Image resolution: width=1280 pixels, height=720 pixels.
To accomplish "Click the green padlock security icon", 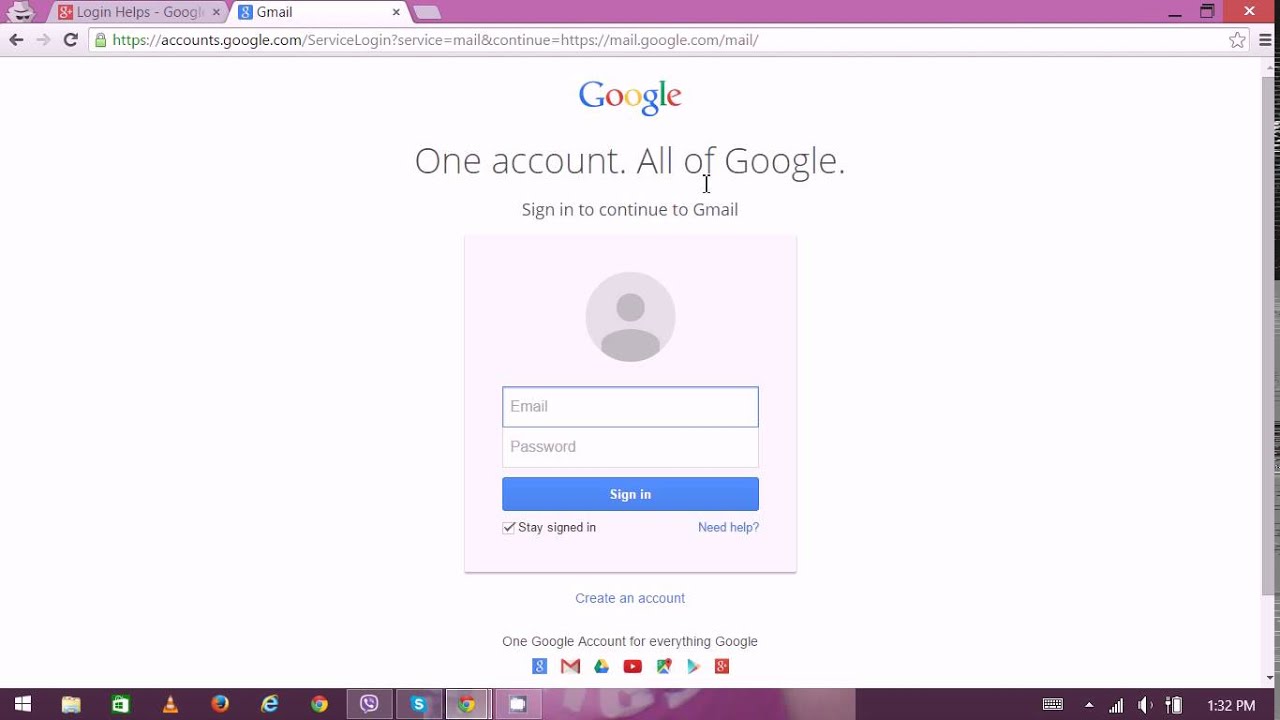I will pyautogui.click(x=100, y=40).
